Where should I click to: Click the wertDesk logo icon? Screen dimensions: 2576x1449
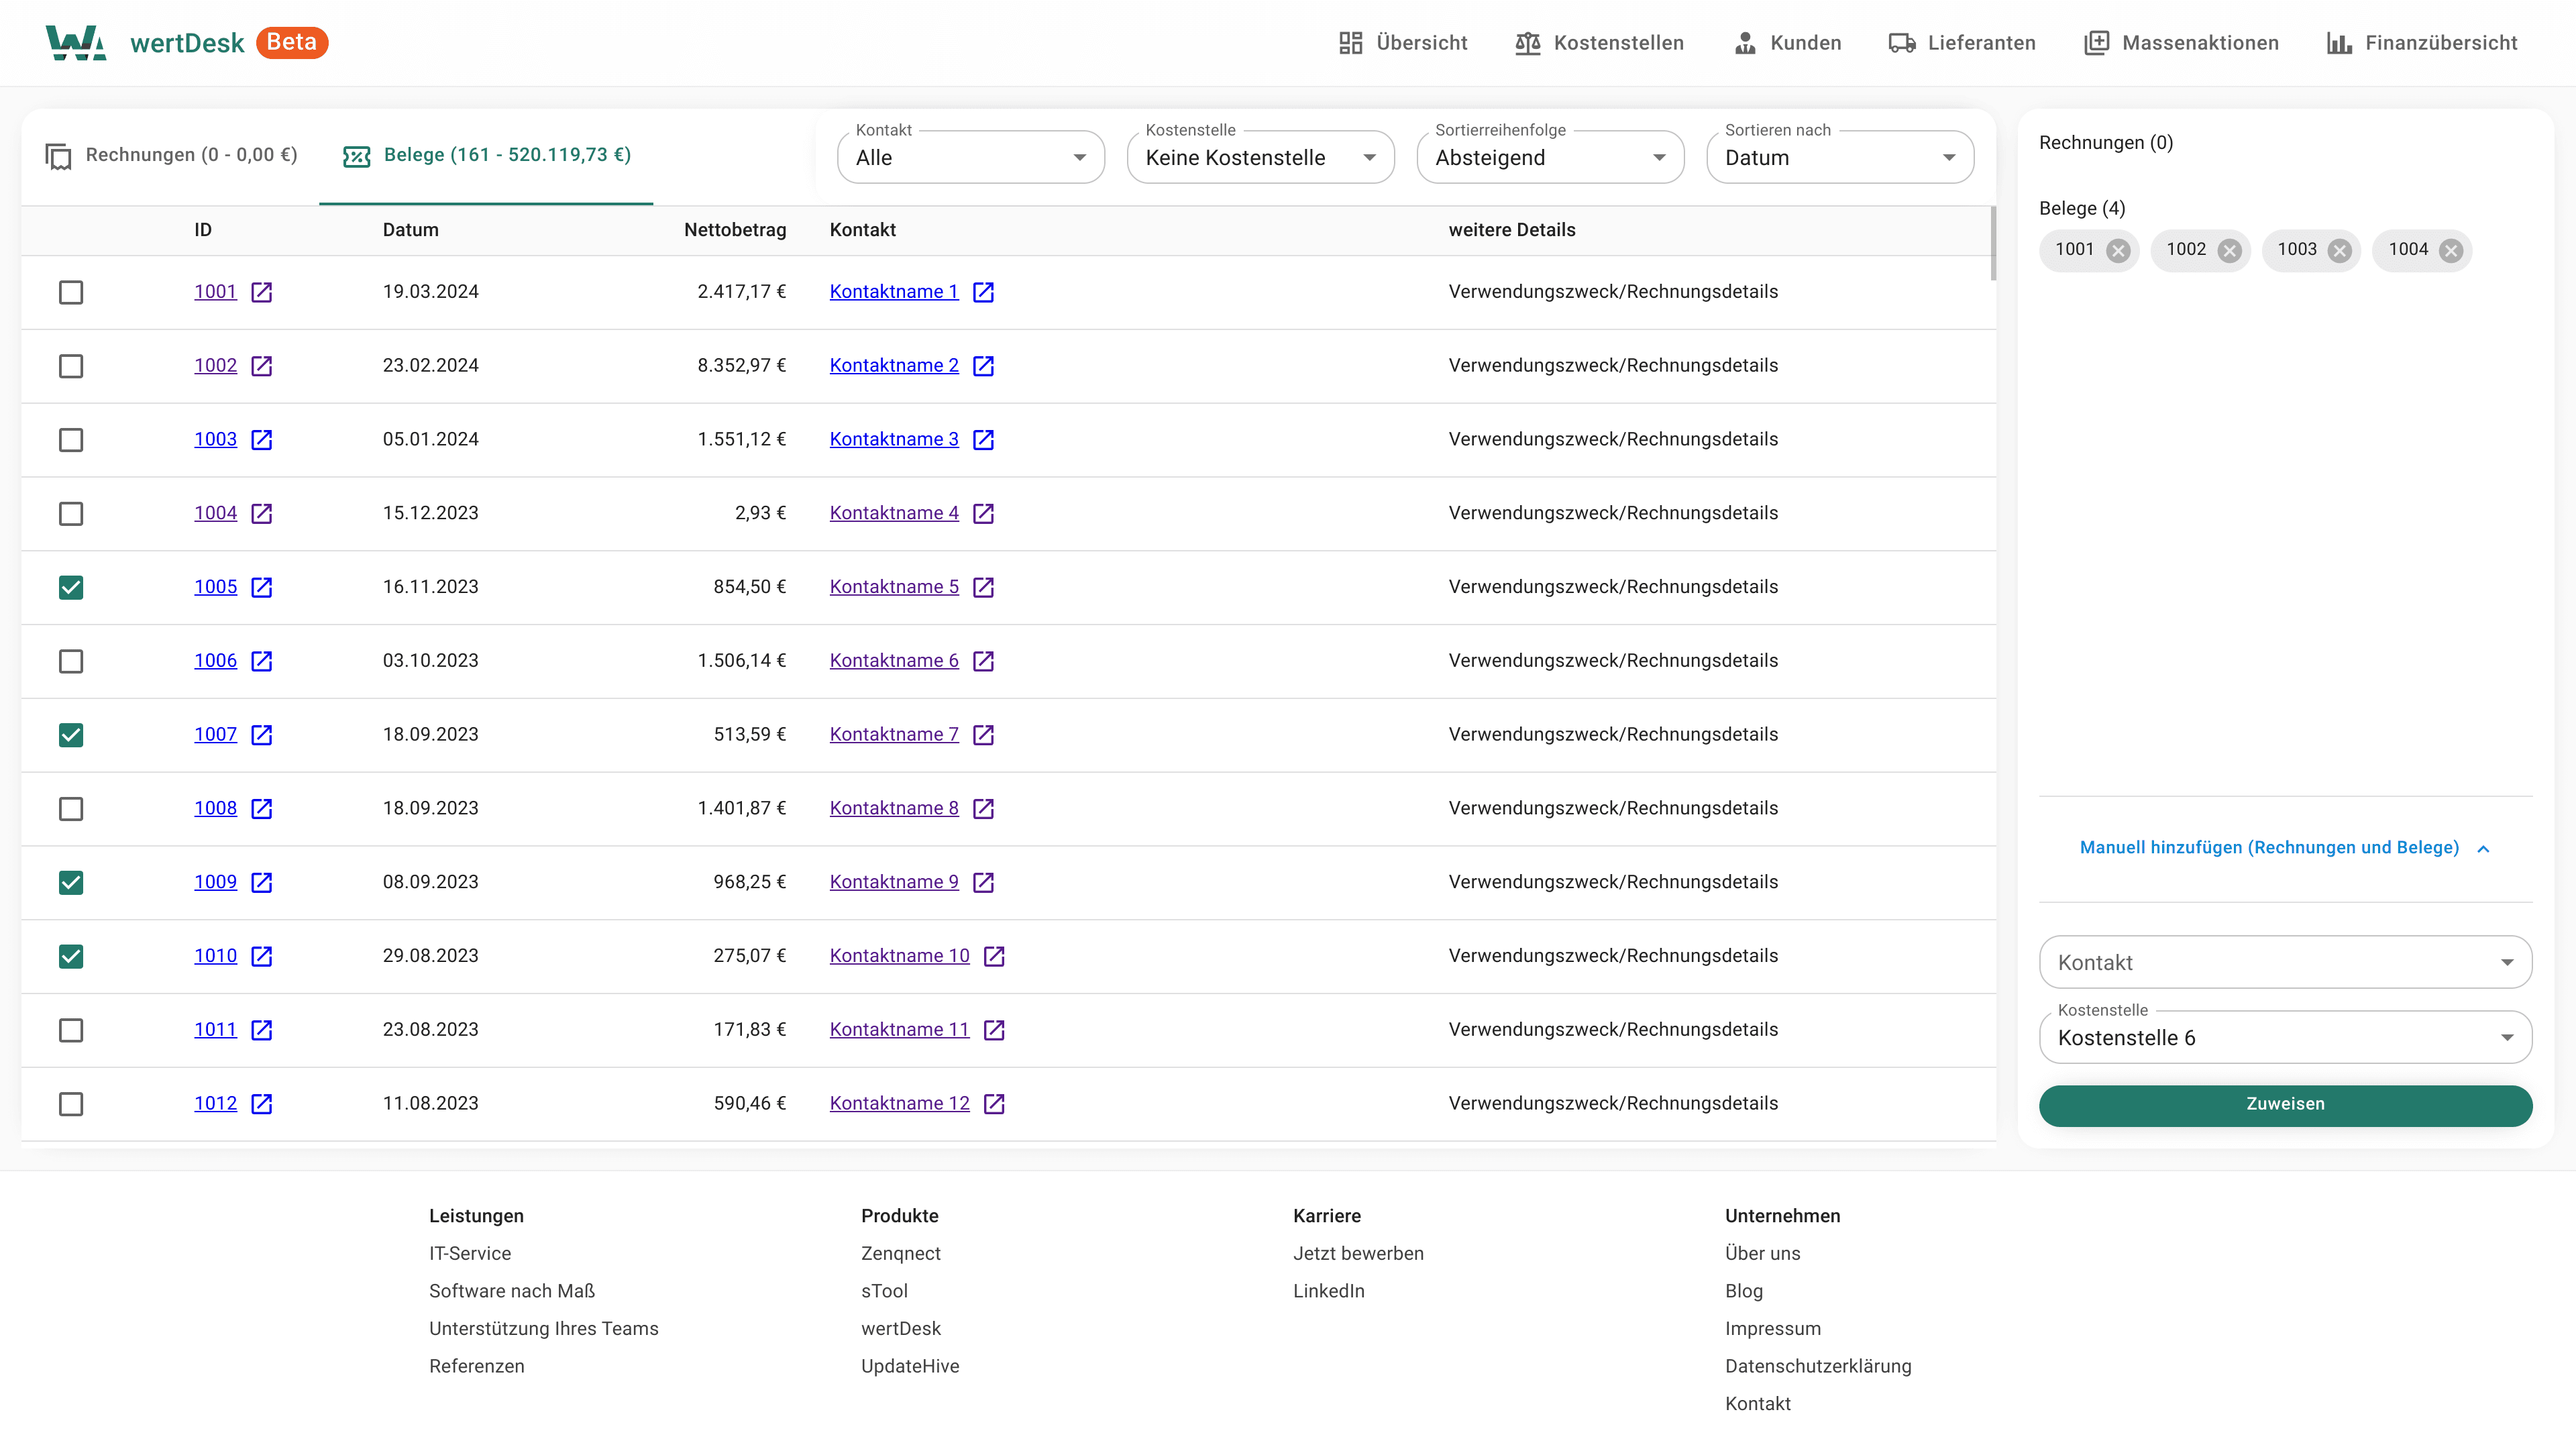[76, 43]
